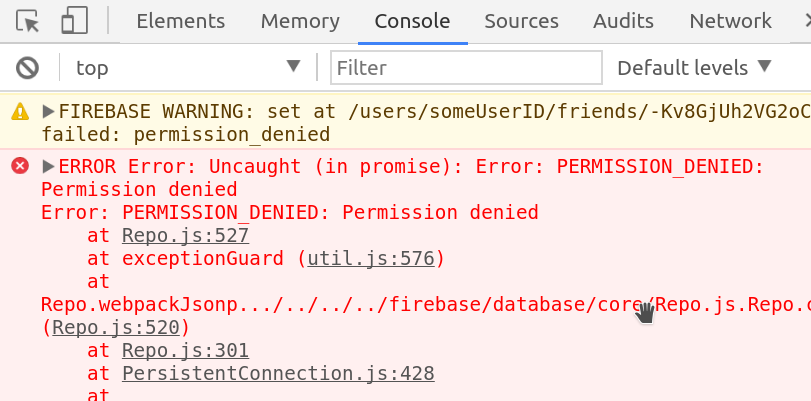The height and width of the screenshot is (401, 811).
Task: Open the util.js:576 source link
Action: click(x=370, y=259)
